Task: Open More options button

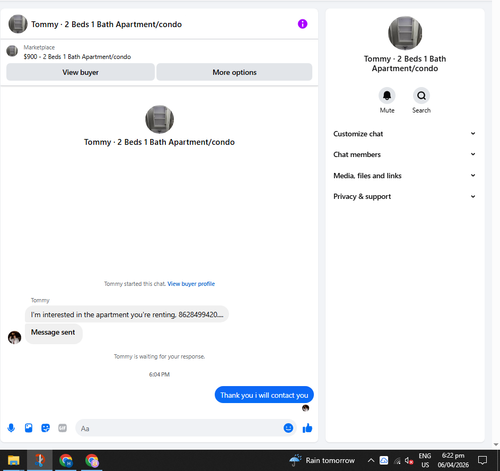Action: pyautogui.click(x=234, y=72)
